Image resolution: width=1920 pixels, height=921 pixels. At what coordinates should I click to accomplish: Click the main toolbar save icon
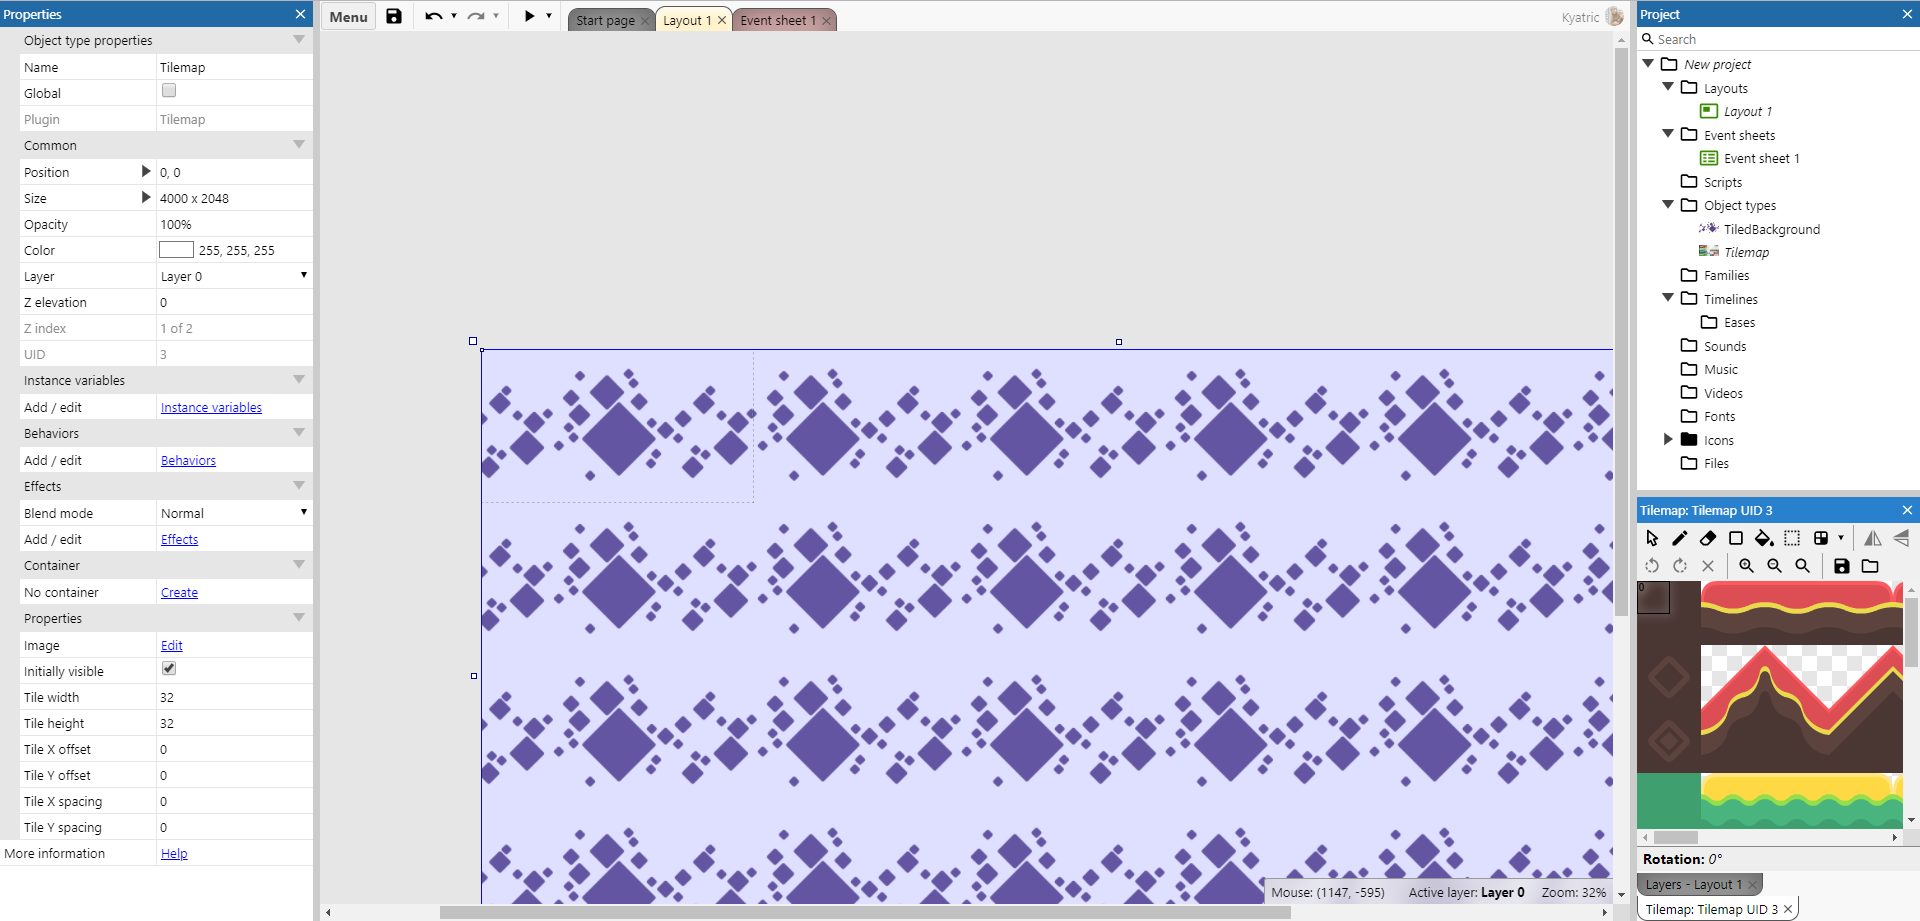(x=394, y=16)
